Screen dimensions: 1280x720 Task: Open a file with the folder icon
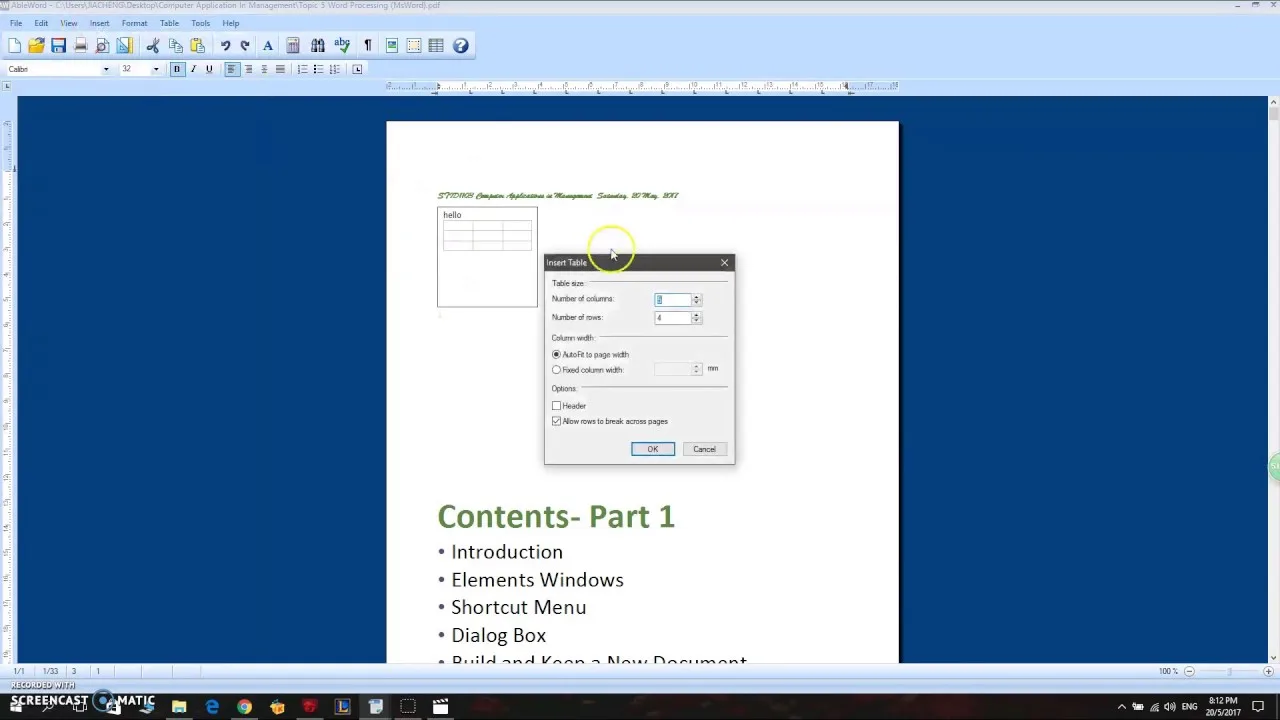coord(36,45)
